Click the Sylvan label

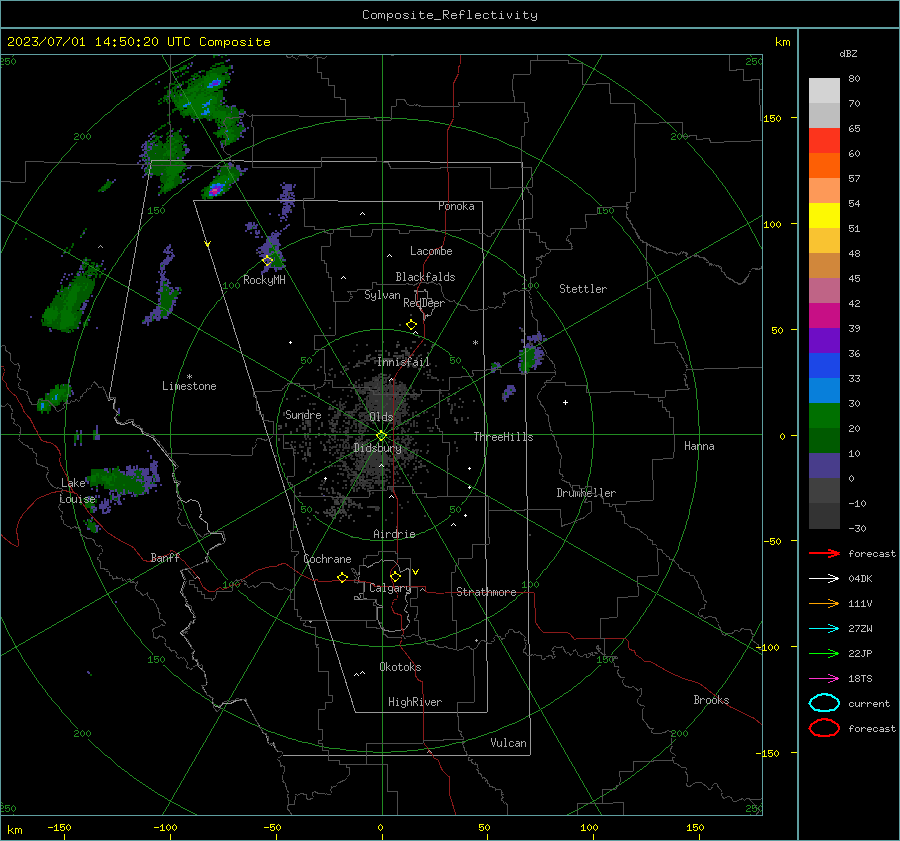pos(382,295)
